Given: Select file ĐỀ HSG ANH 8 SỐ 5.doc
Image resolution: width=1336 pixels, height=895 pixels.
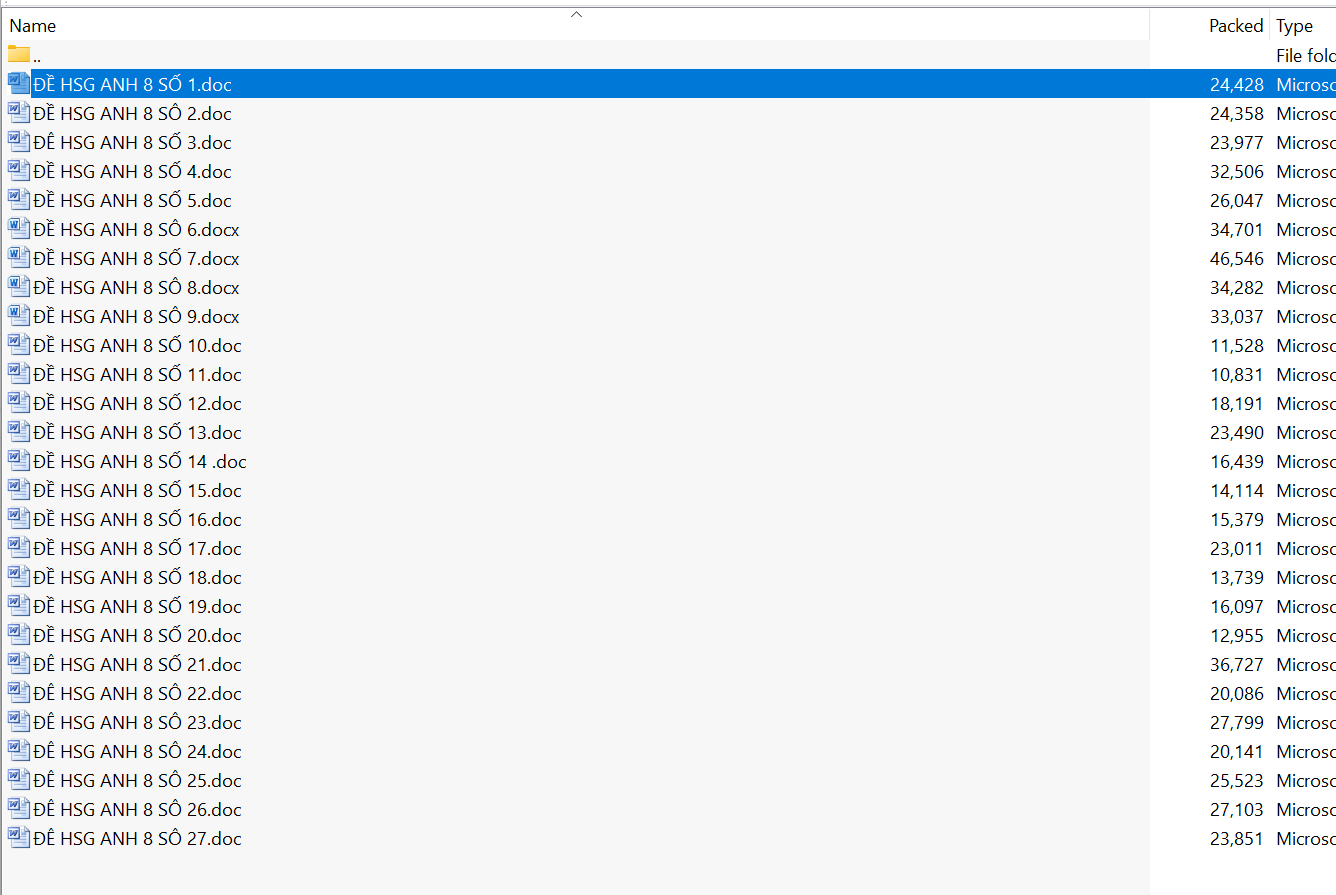Looking at the screenshot, I should point(132,201).
